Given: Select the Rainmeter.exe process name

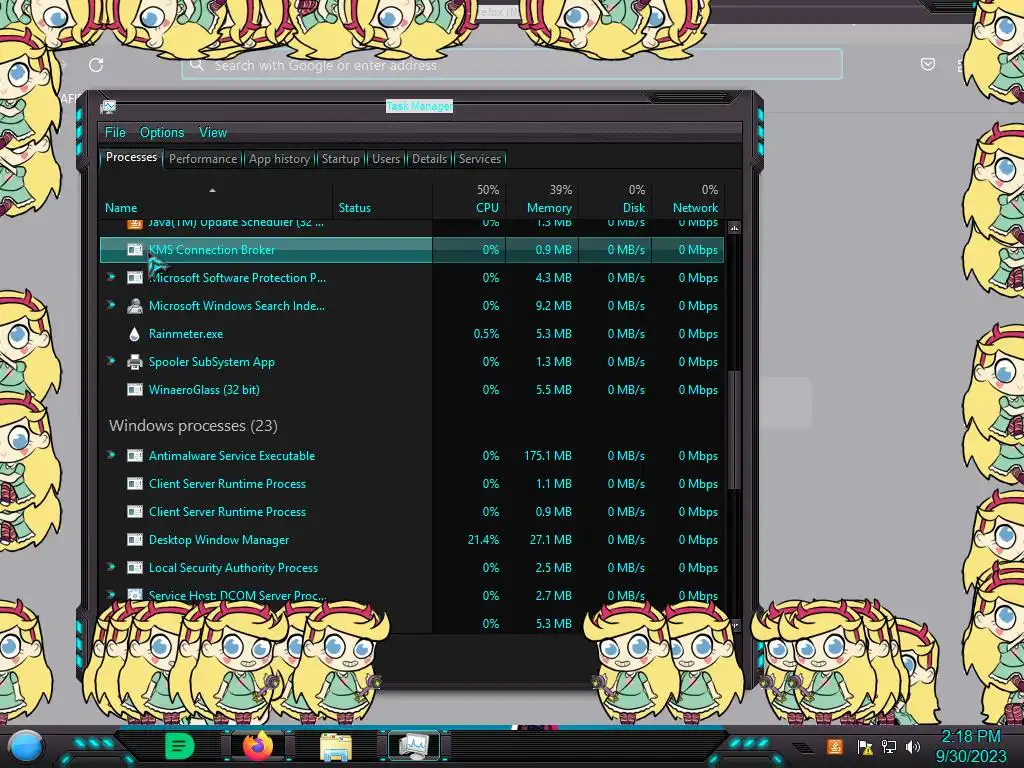Looking at the screenshot, I should pos(185,334).
